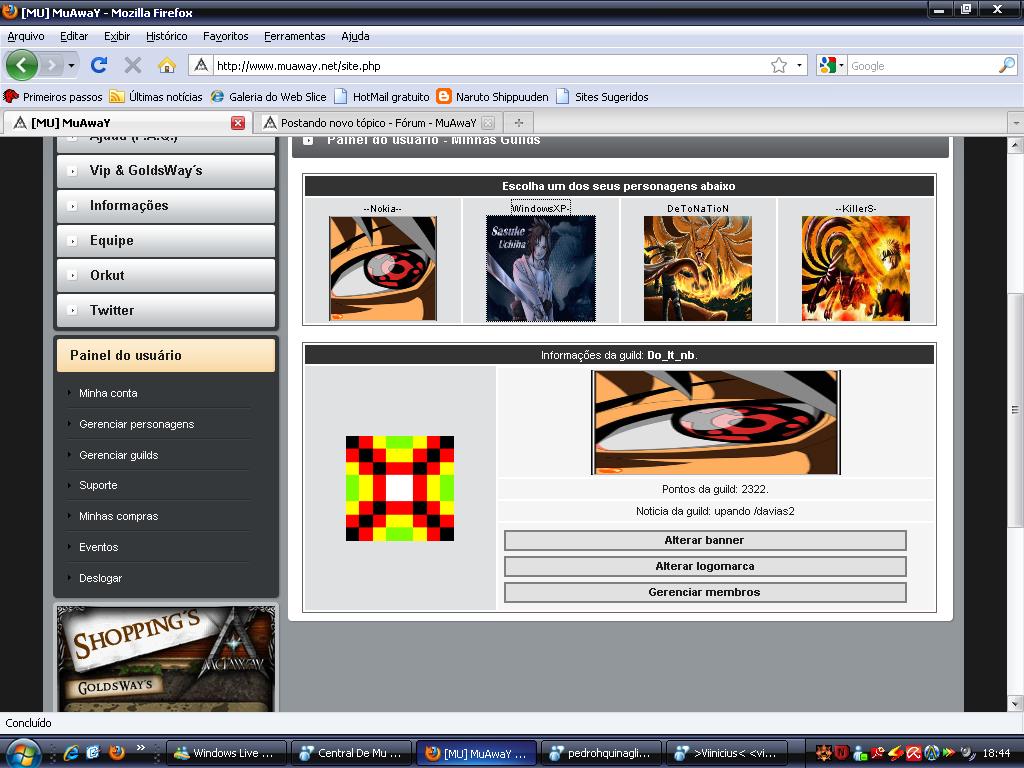The height and width of the screenshot is (768, 1024).
Task: Click the Windows Start orb
Action: (x=22, y=752)
